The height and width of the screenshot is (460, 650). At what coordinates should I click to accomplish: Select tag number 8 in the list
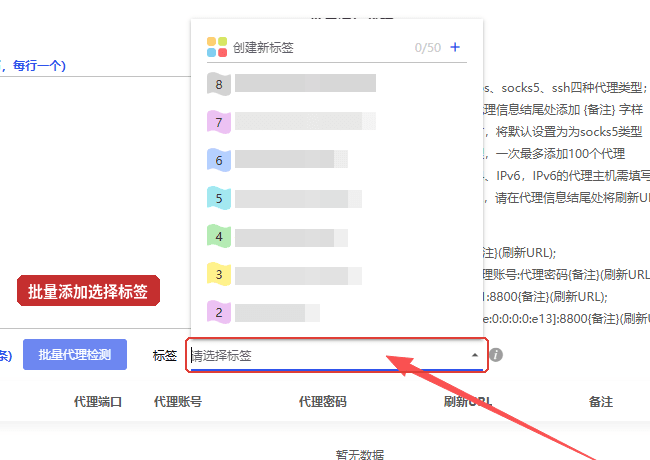click(x=337, y=84)
